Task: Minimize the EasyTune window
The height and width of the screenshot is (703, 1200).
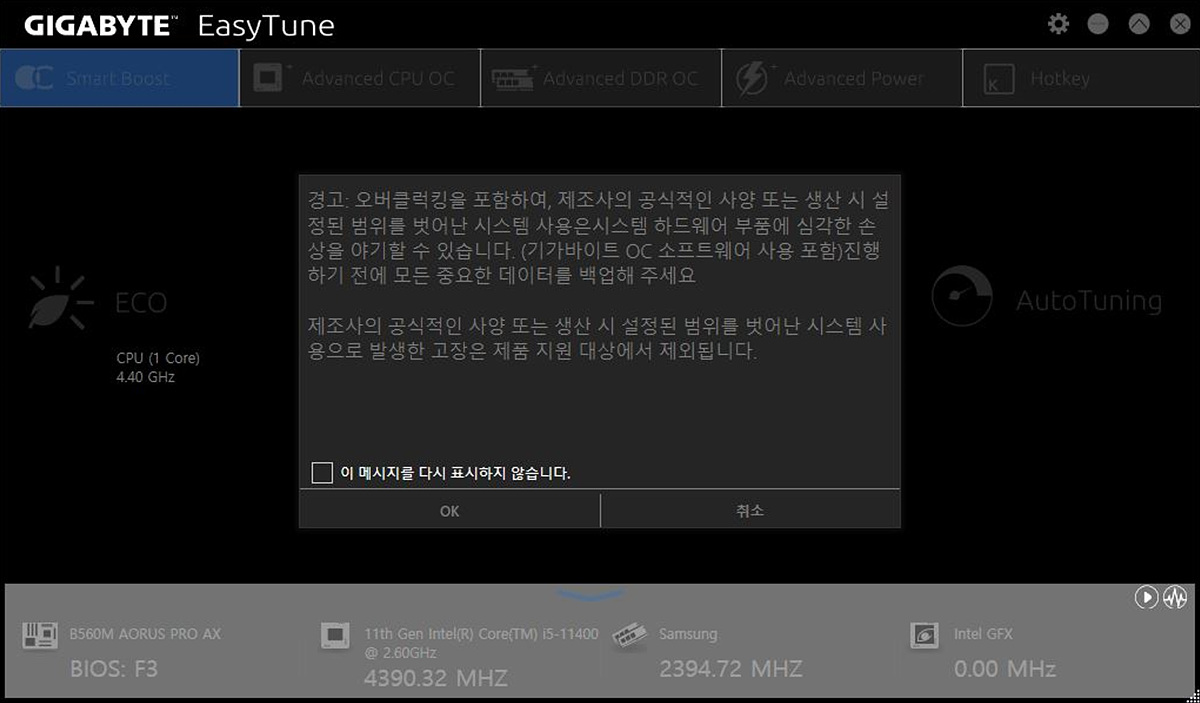Action: [x=1098, y=24]
